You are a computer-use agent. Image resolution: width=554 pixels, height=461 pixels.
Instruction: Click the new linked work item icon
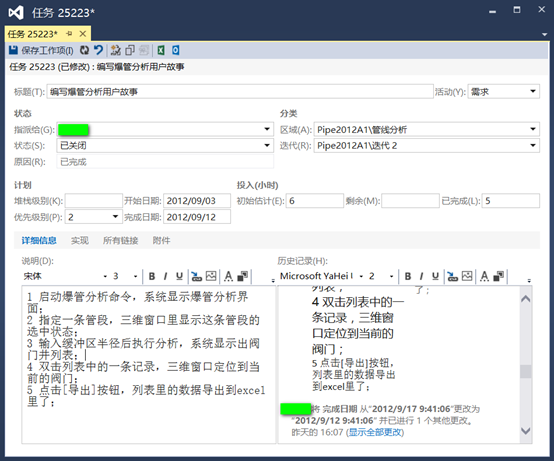pos(116,50)
